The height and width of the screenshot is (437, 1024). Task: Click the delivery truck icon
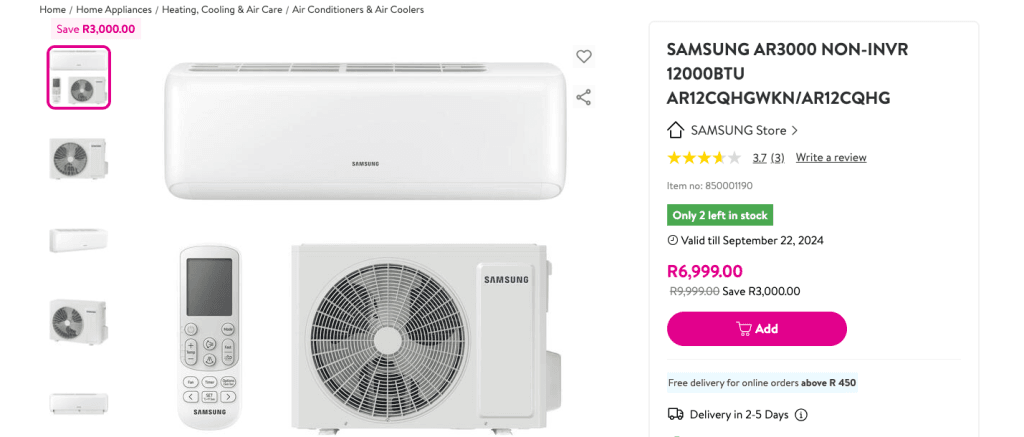676,414
